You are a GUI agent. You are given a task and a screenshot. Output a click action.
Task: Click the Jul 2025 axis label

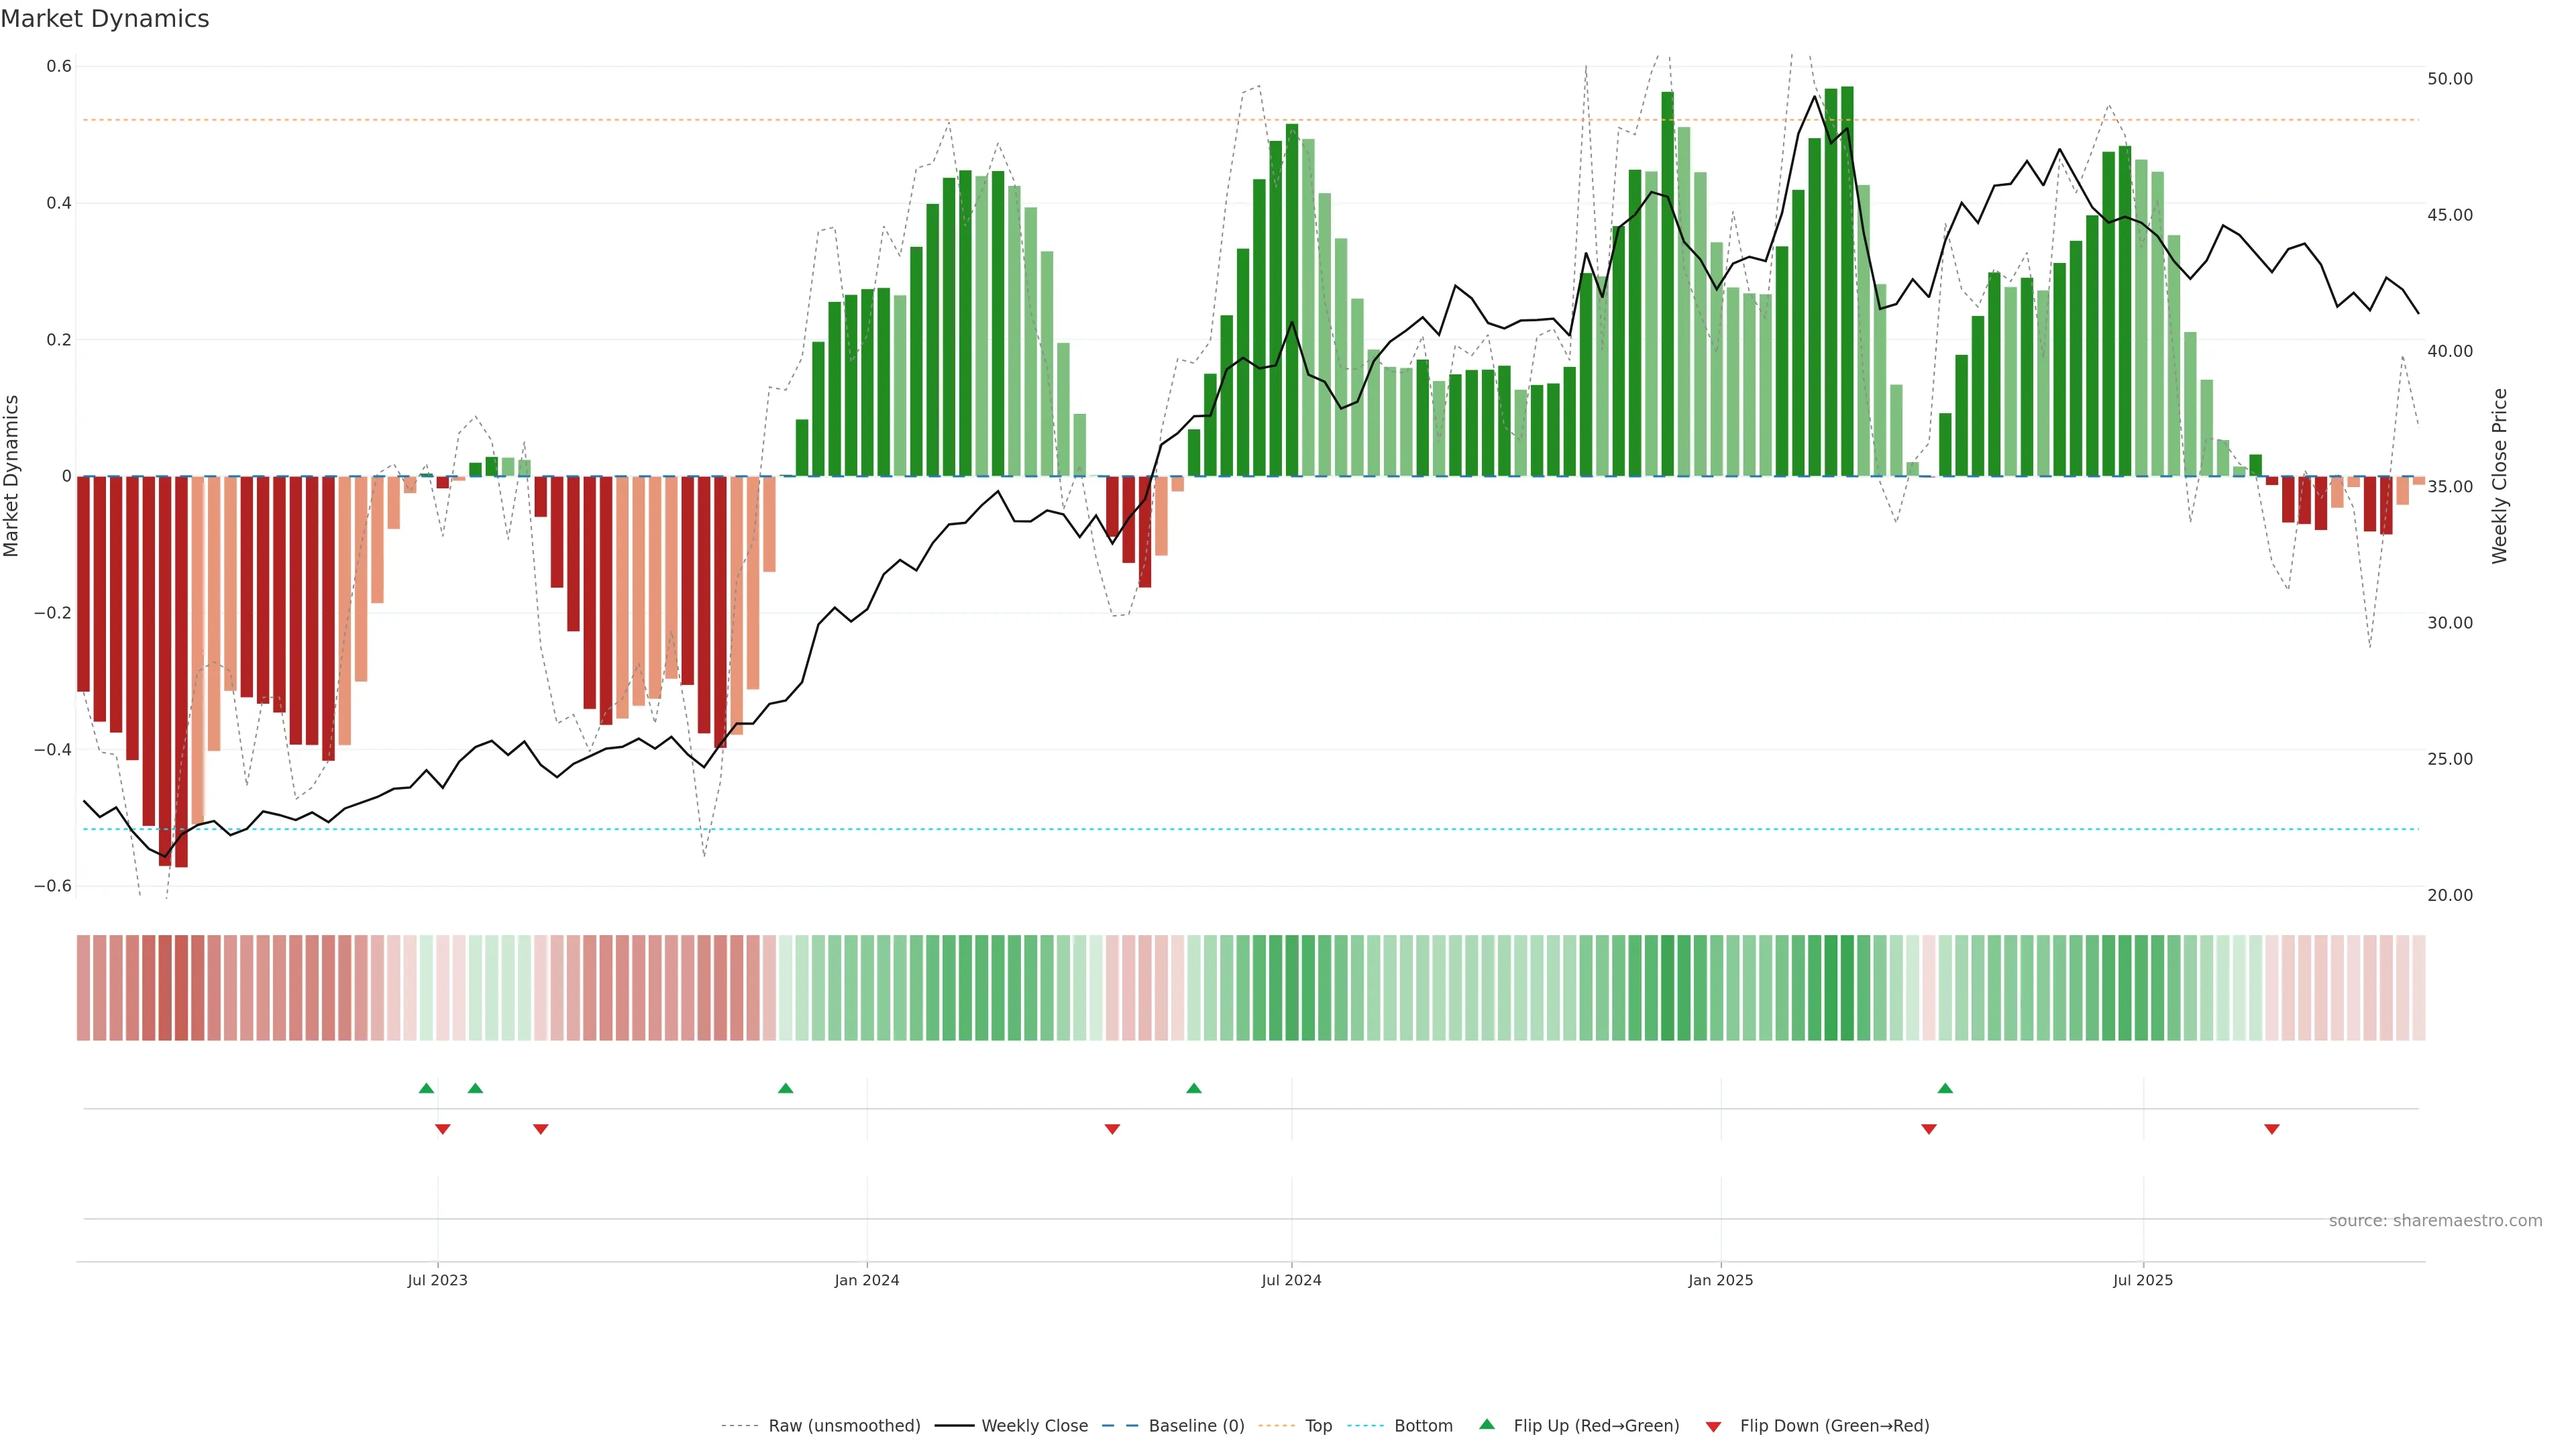(x=2142, y=1280)
